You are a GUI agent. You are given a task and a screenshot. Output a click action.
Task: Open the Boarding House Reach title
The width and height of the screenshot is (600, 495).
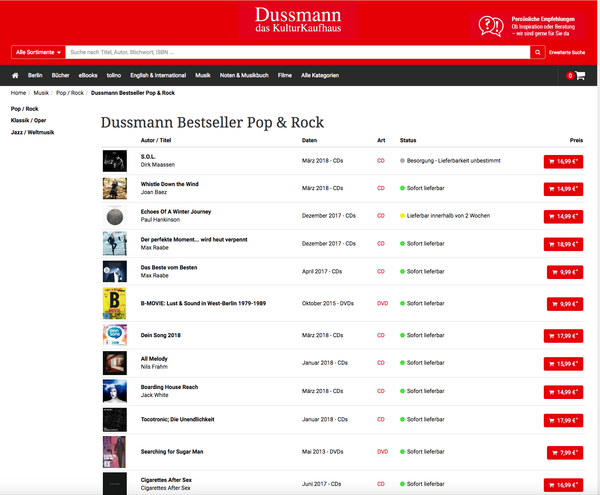point(169,387)
